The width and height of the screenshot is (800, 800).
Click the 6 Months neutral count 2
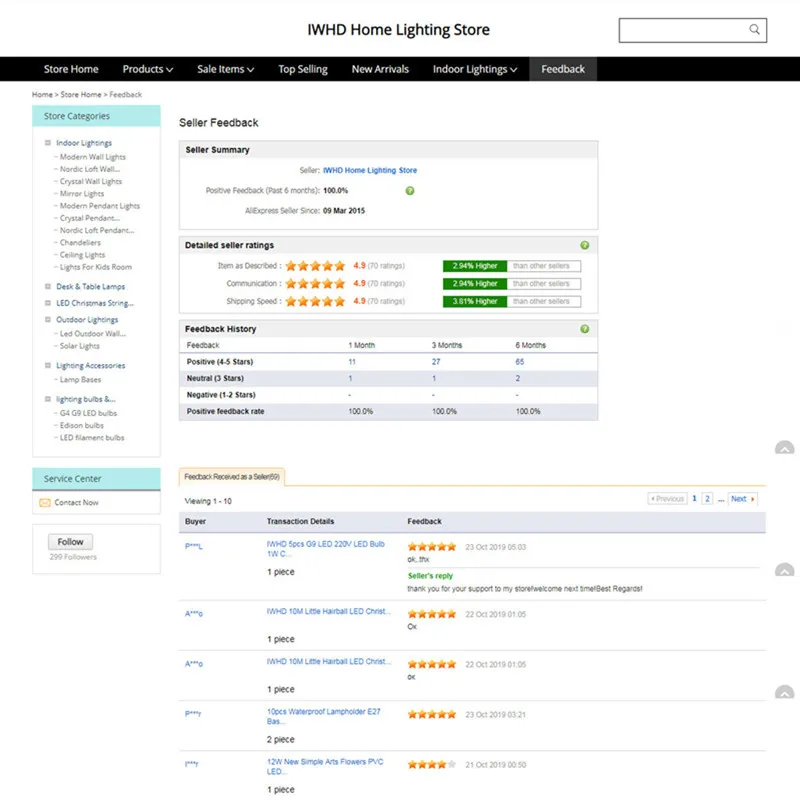517,379
